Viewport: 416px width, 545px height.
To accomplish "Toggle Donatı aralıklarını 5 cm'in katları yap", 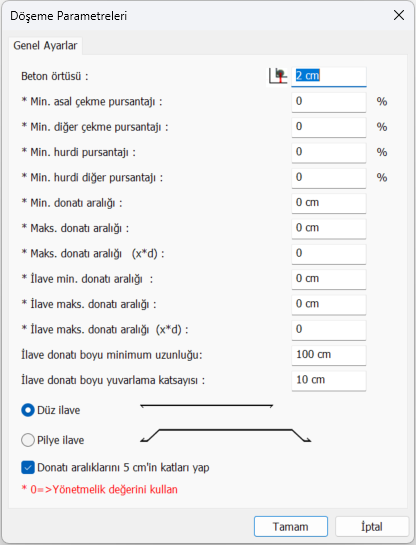I will pyautogui.click(x=28, y=467).
